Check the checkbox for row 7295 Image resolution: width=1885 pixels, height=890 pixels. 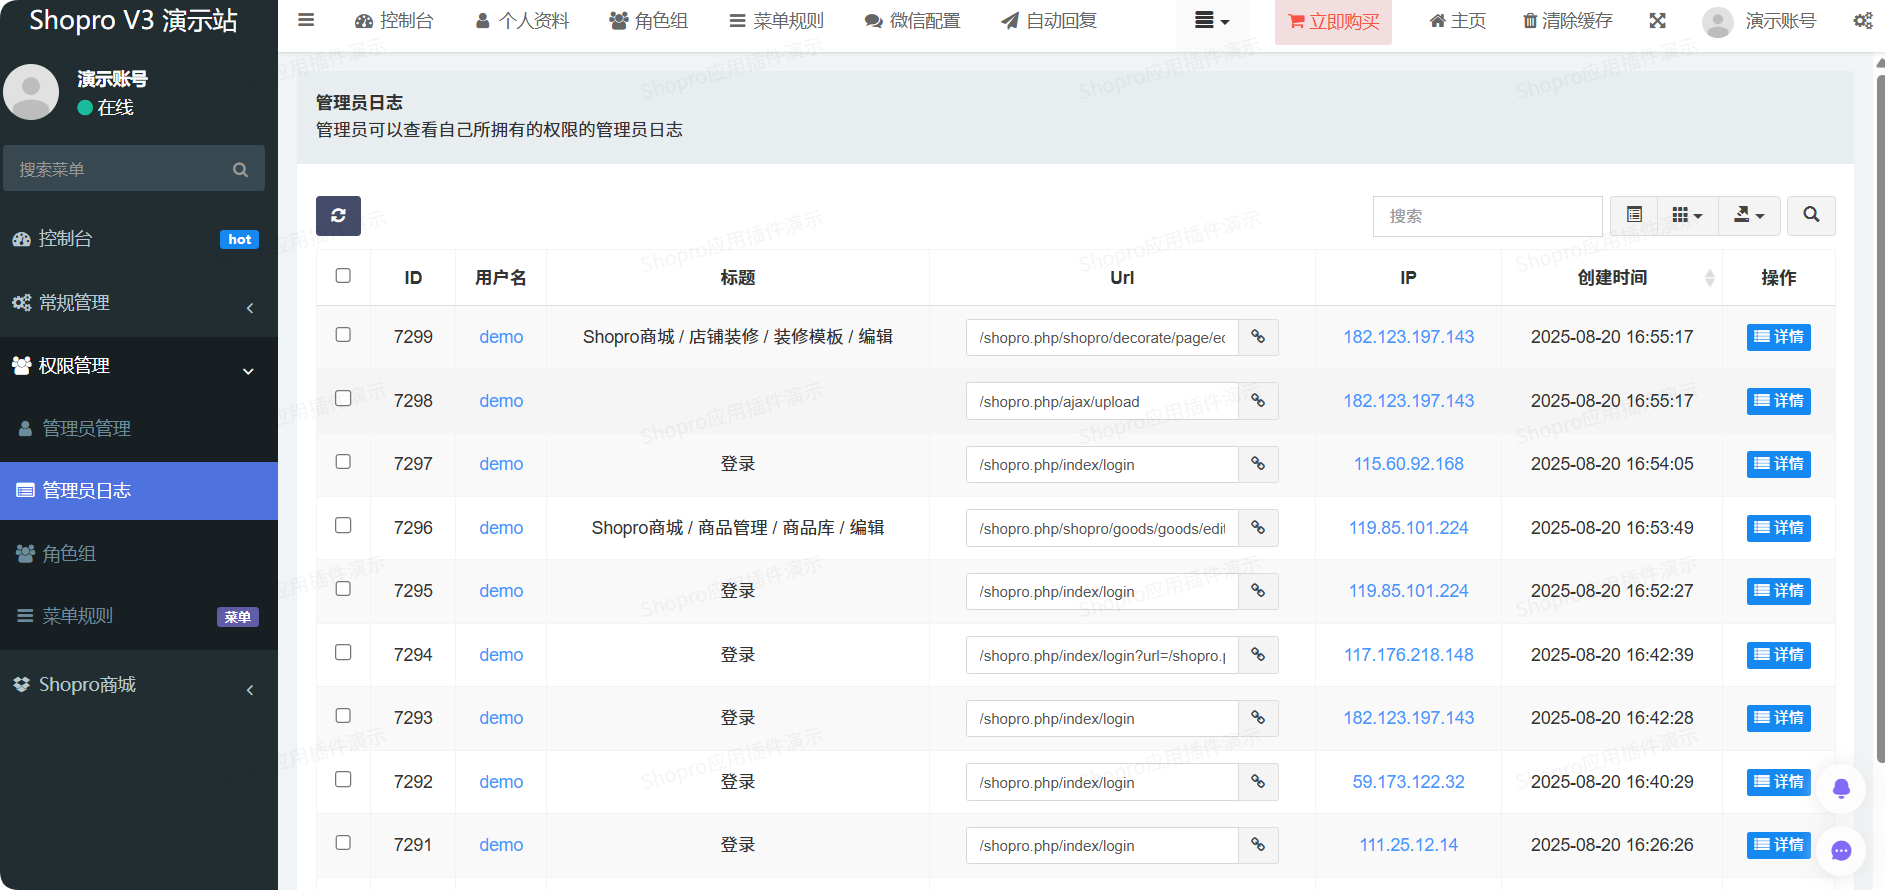343,589
